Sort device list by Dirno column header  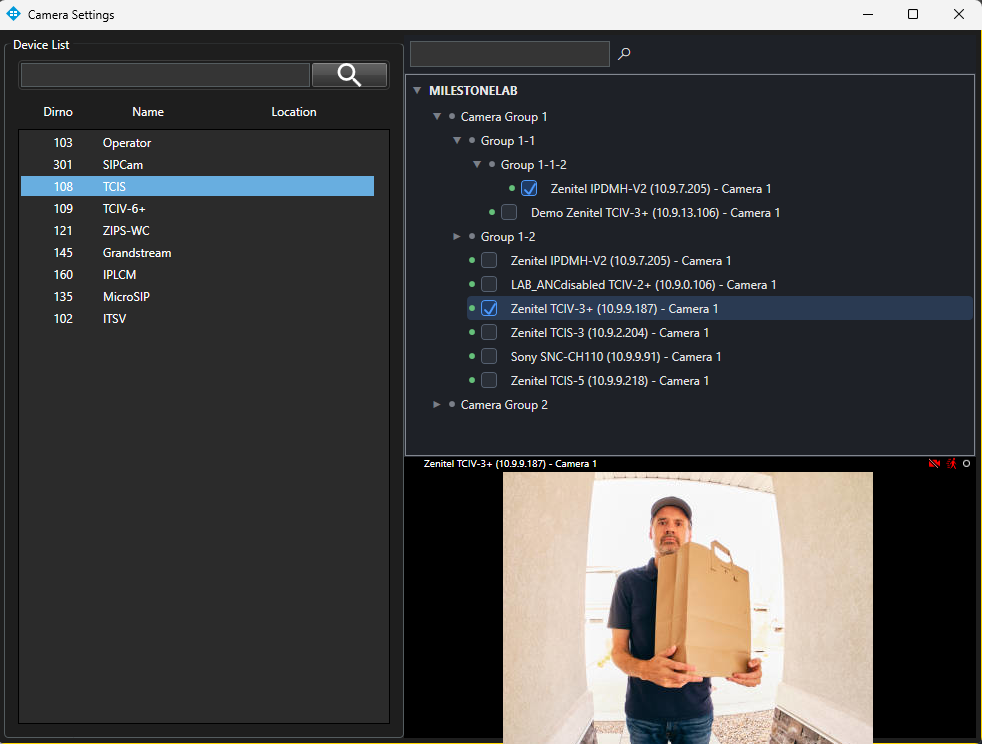coord(58,112)
